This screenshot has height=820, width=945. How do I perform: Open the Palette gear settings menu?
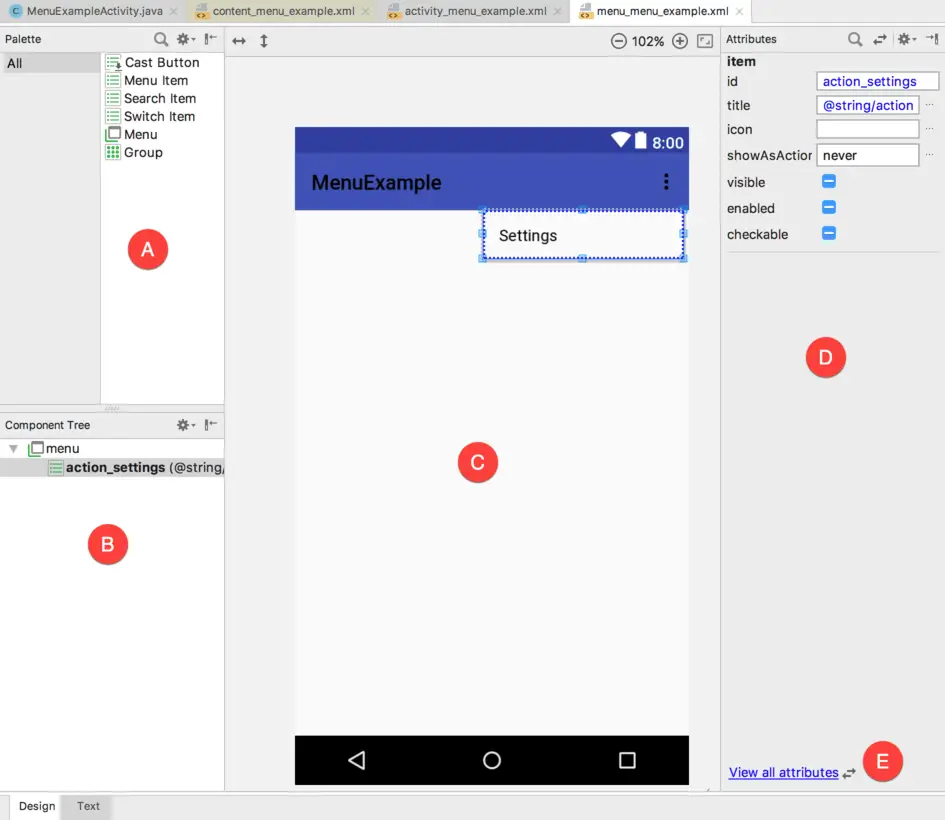point(185,39)
